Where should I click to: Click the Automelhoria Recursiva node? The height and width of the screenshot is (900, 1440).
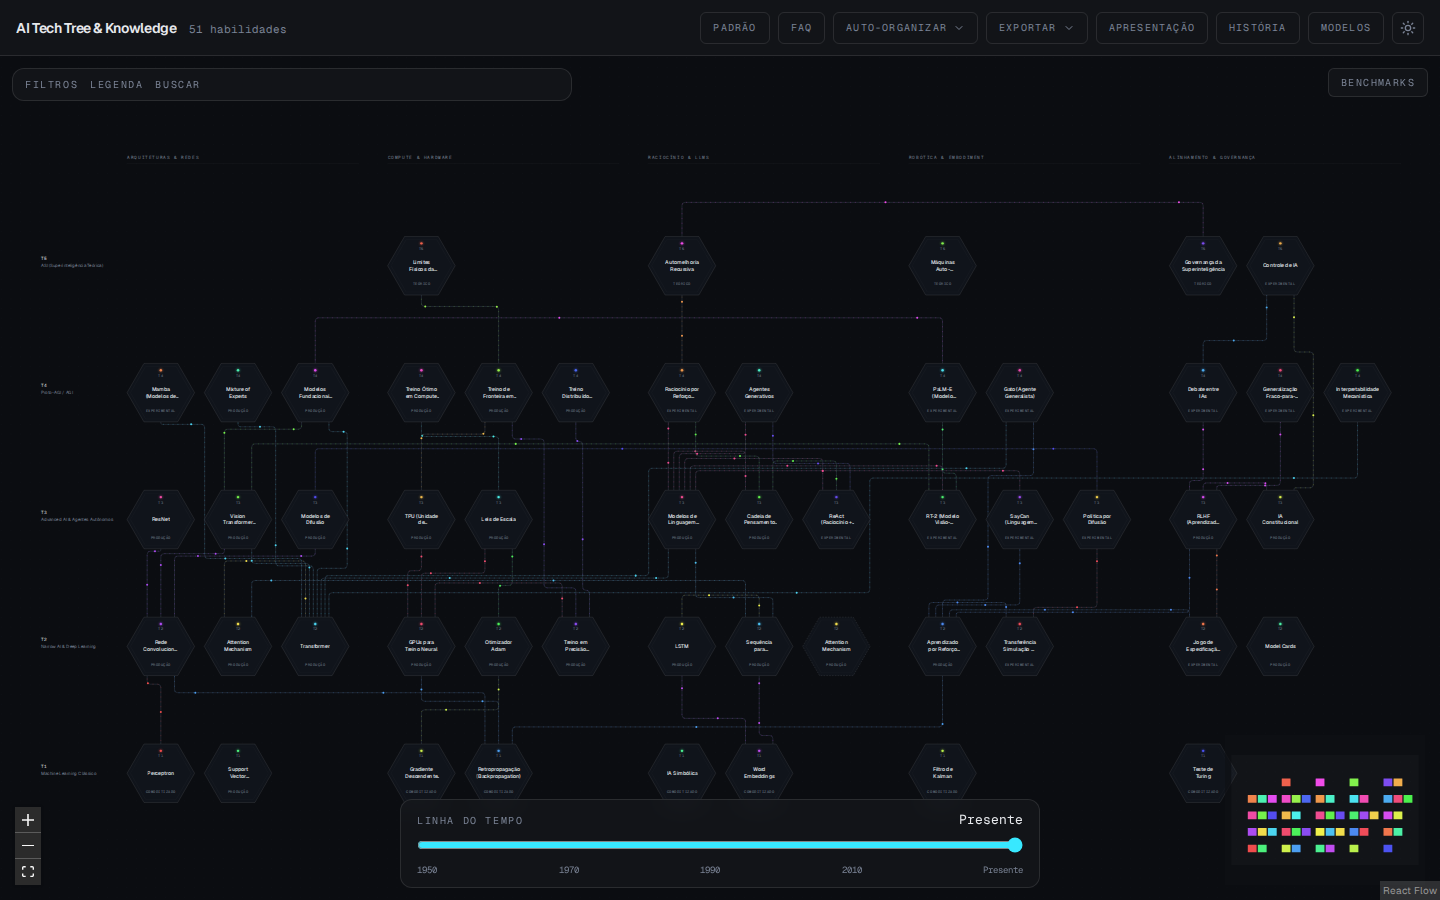click(x=682, y=266)
